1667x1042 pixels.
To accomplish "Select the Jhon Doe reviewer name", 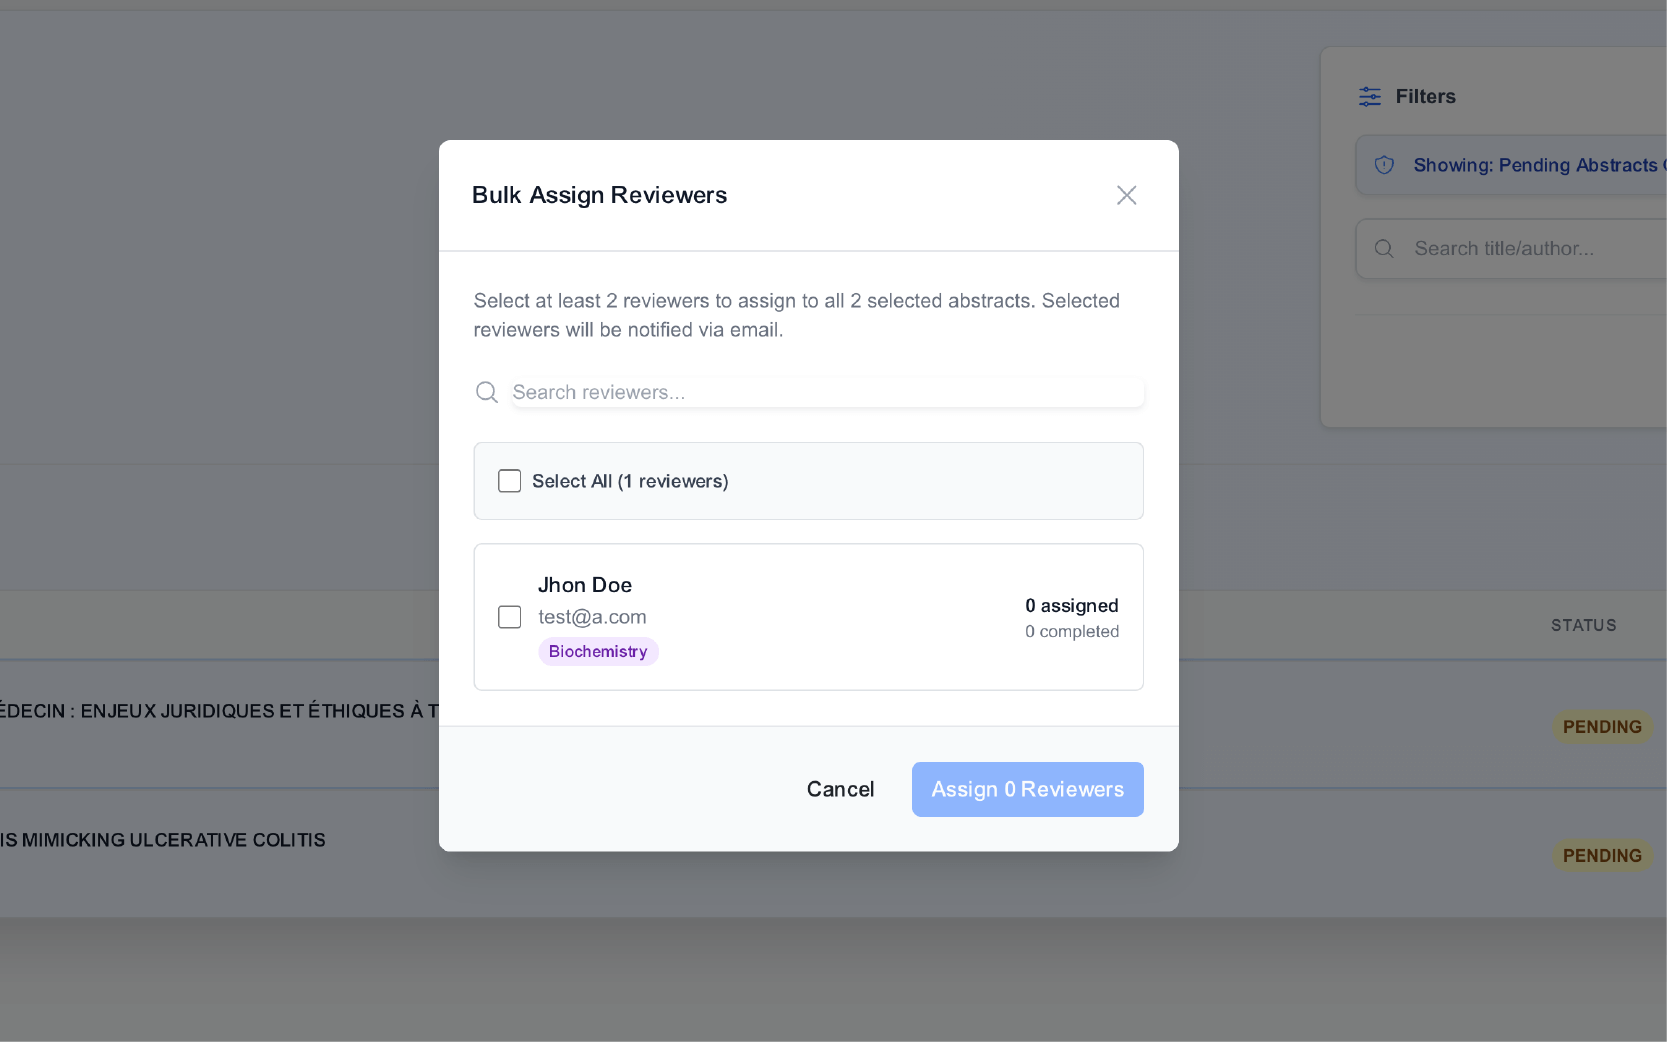I will tap(585, 585).
